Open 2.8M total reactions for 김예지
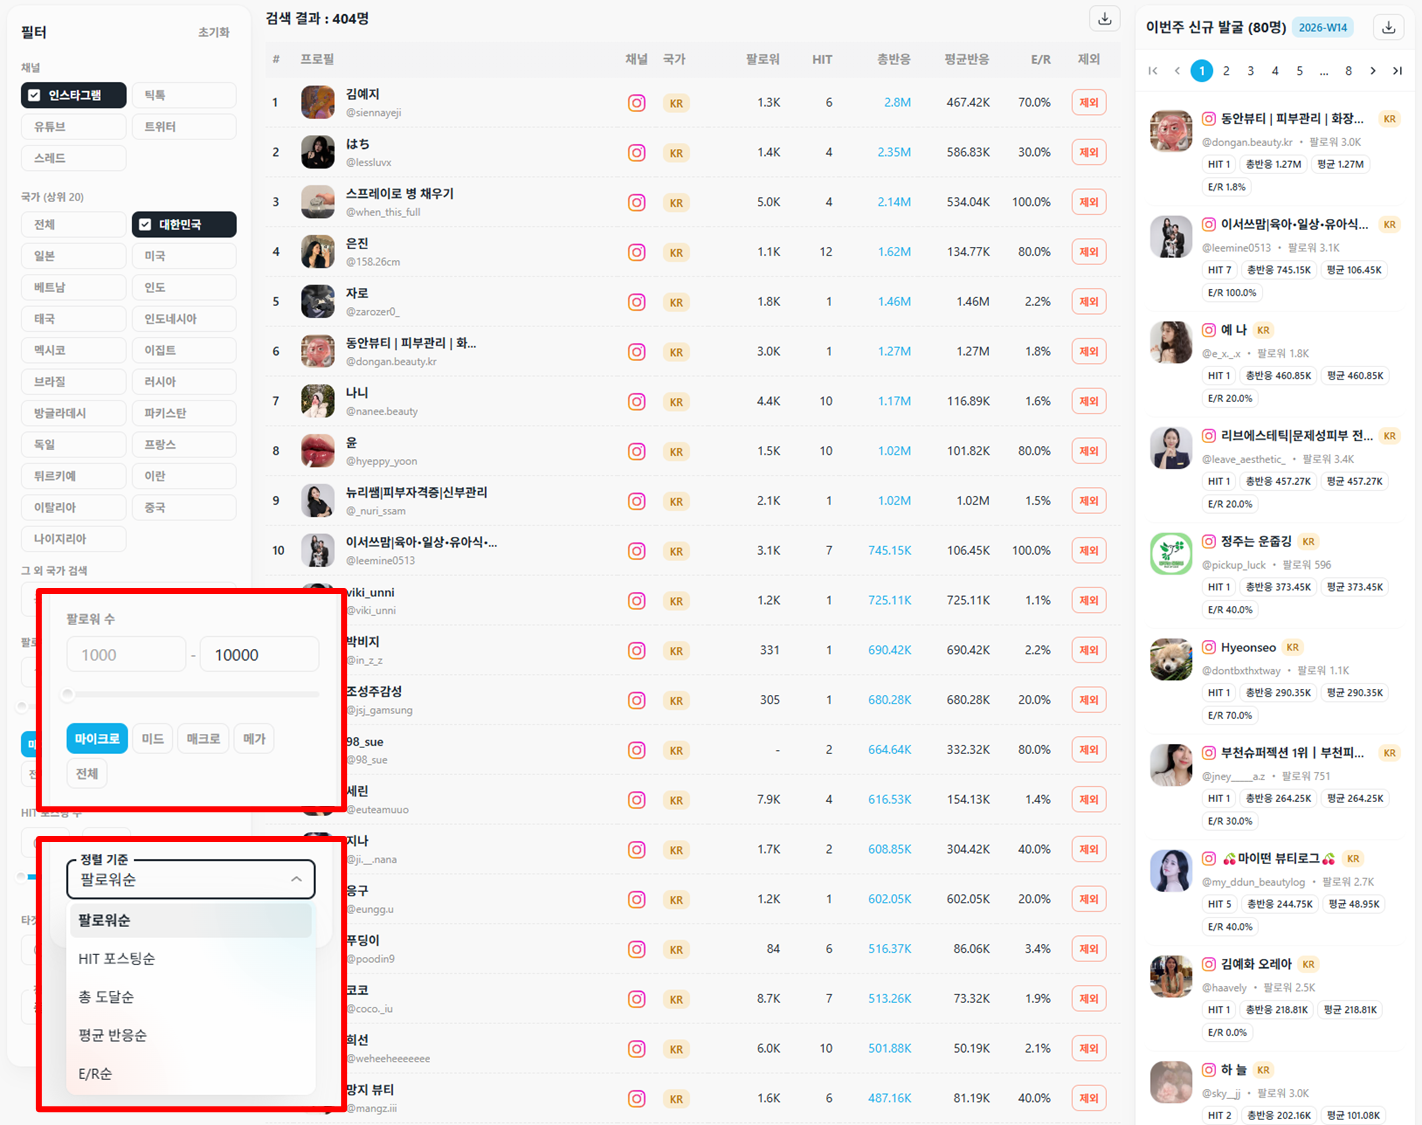1422x1125 pixels. tap(897, 103)
